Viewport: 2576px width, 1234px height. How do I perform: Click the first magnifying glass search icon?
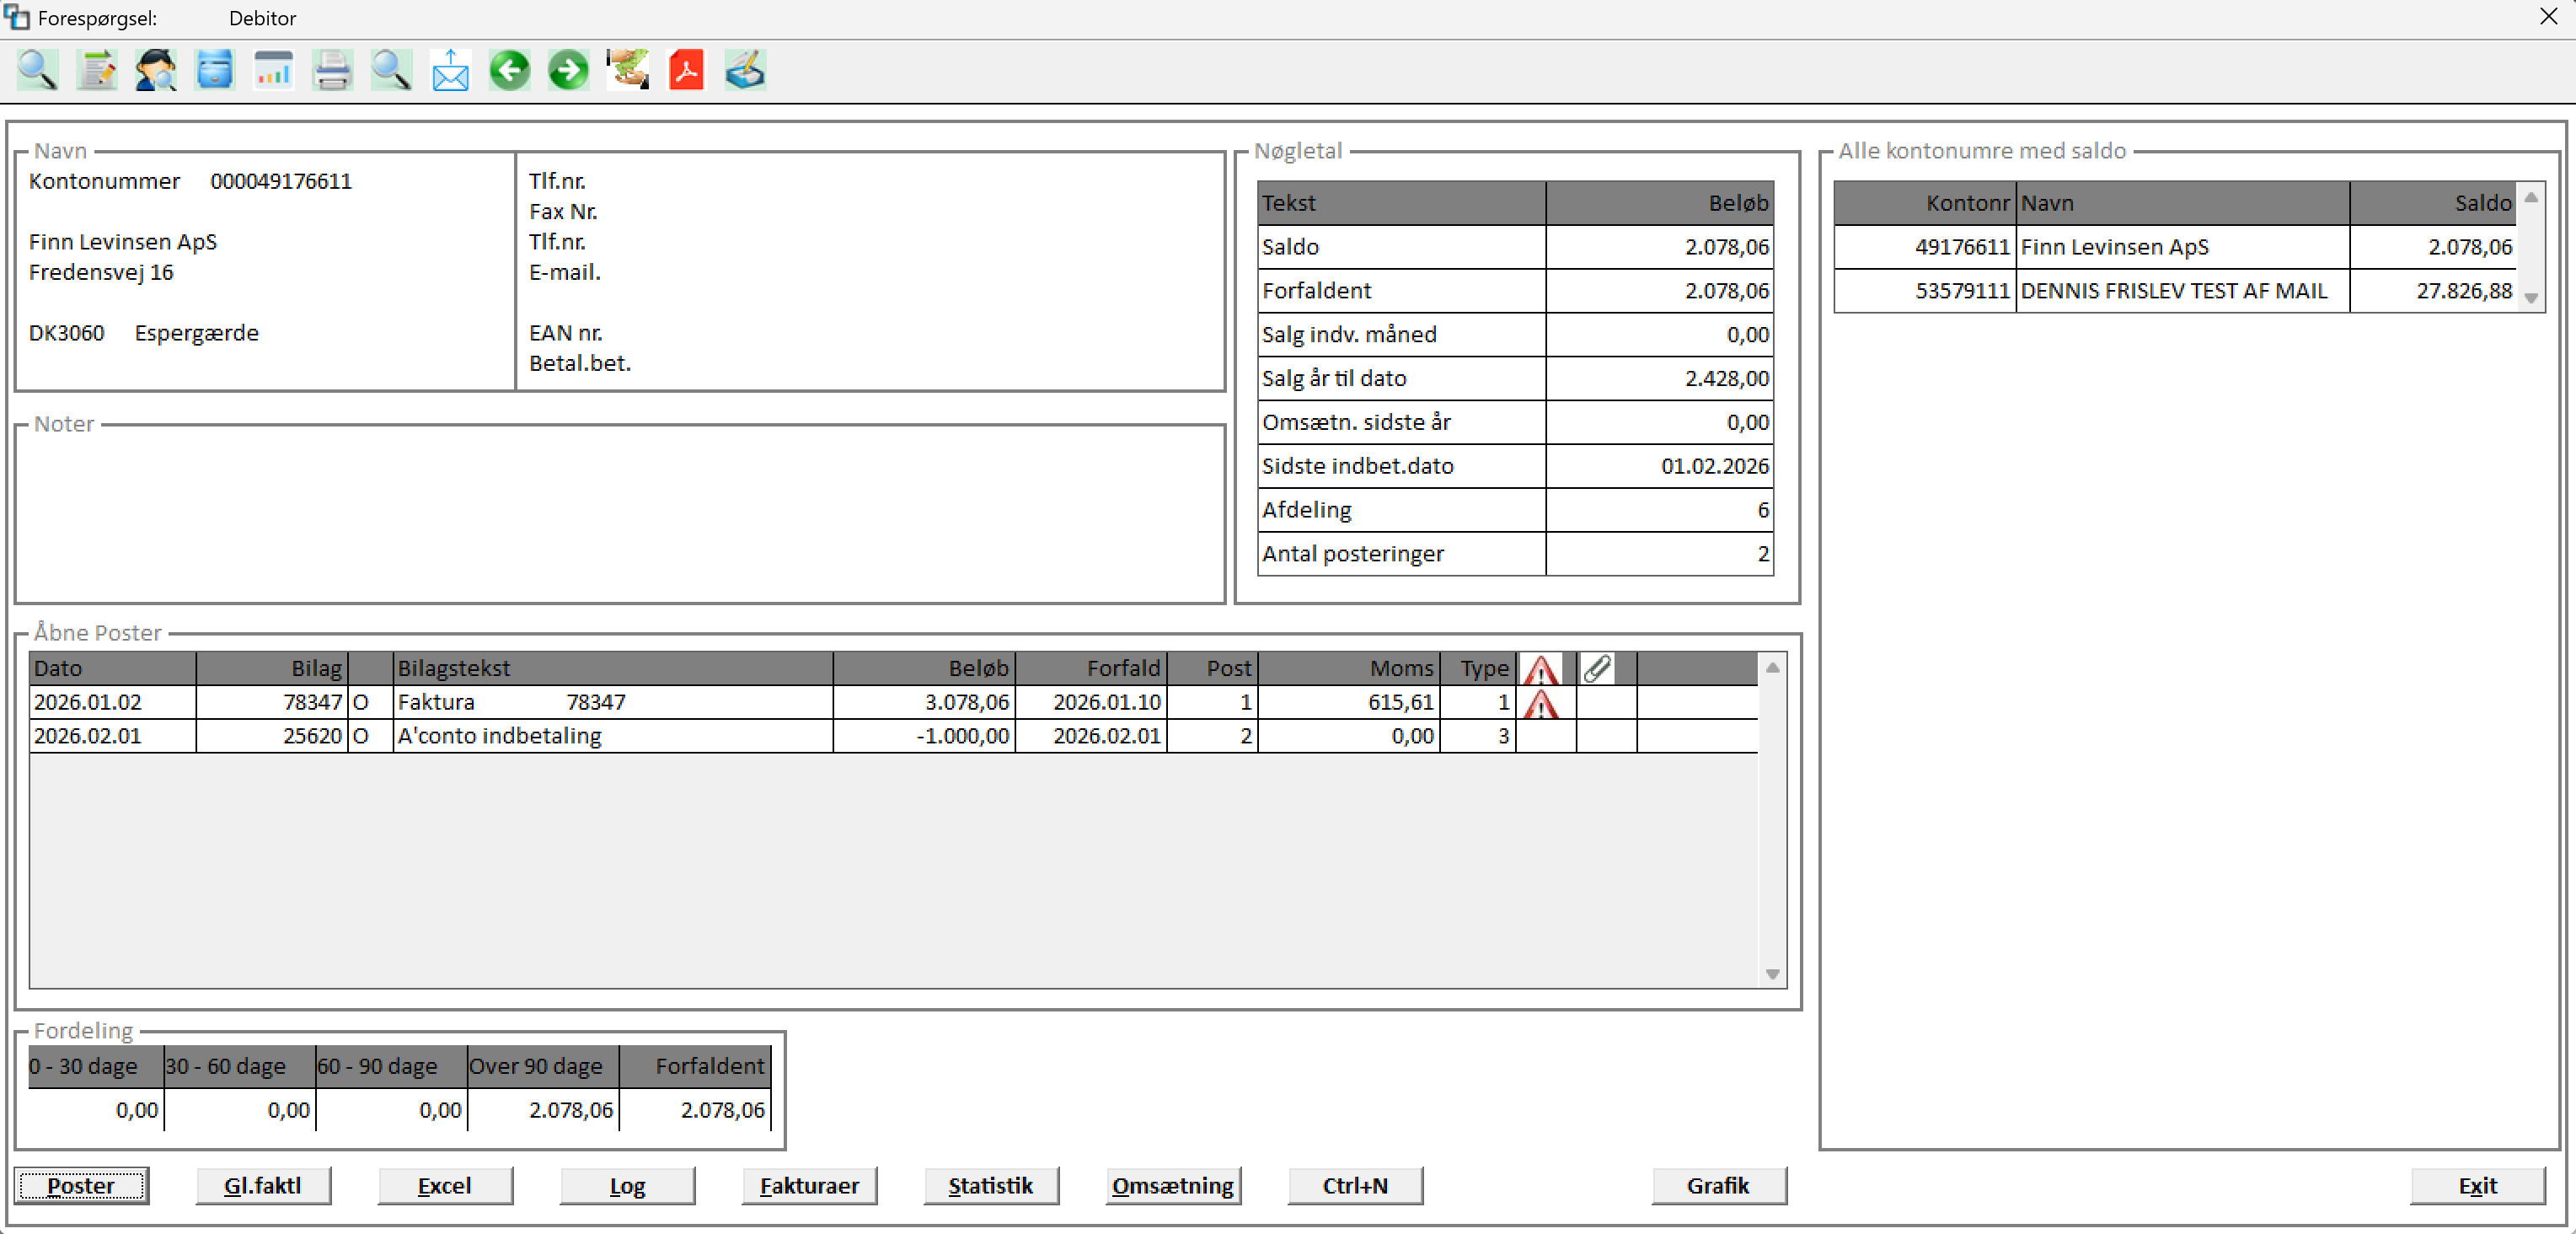(x=37, y=70)
